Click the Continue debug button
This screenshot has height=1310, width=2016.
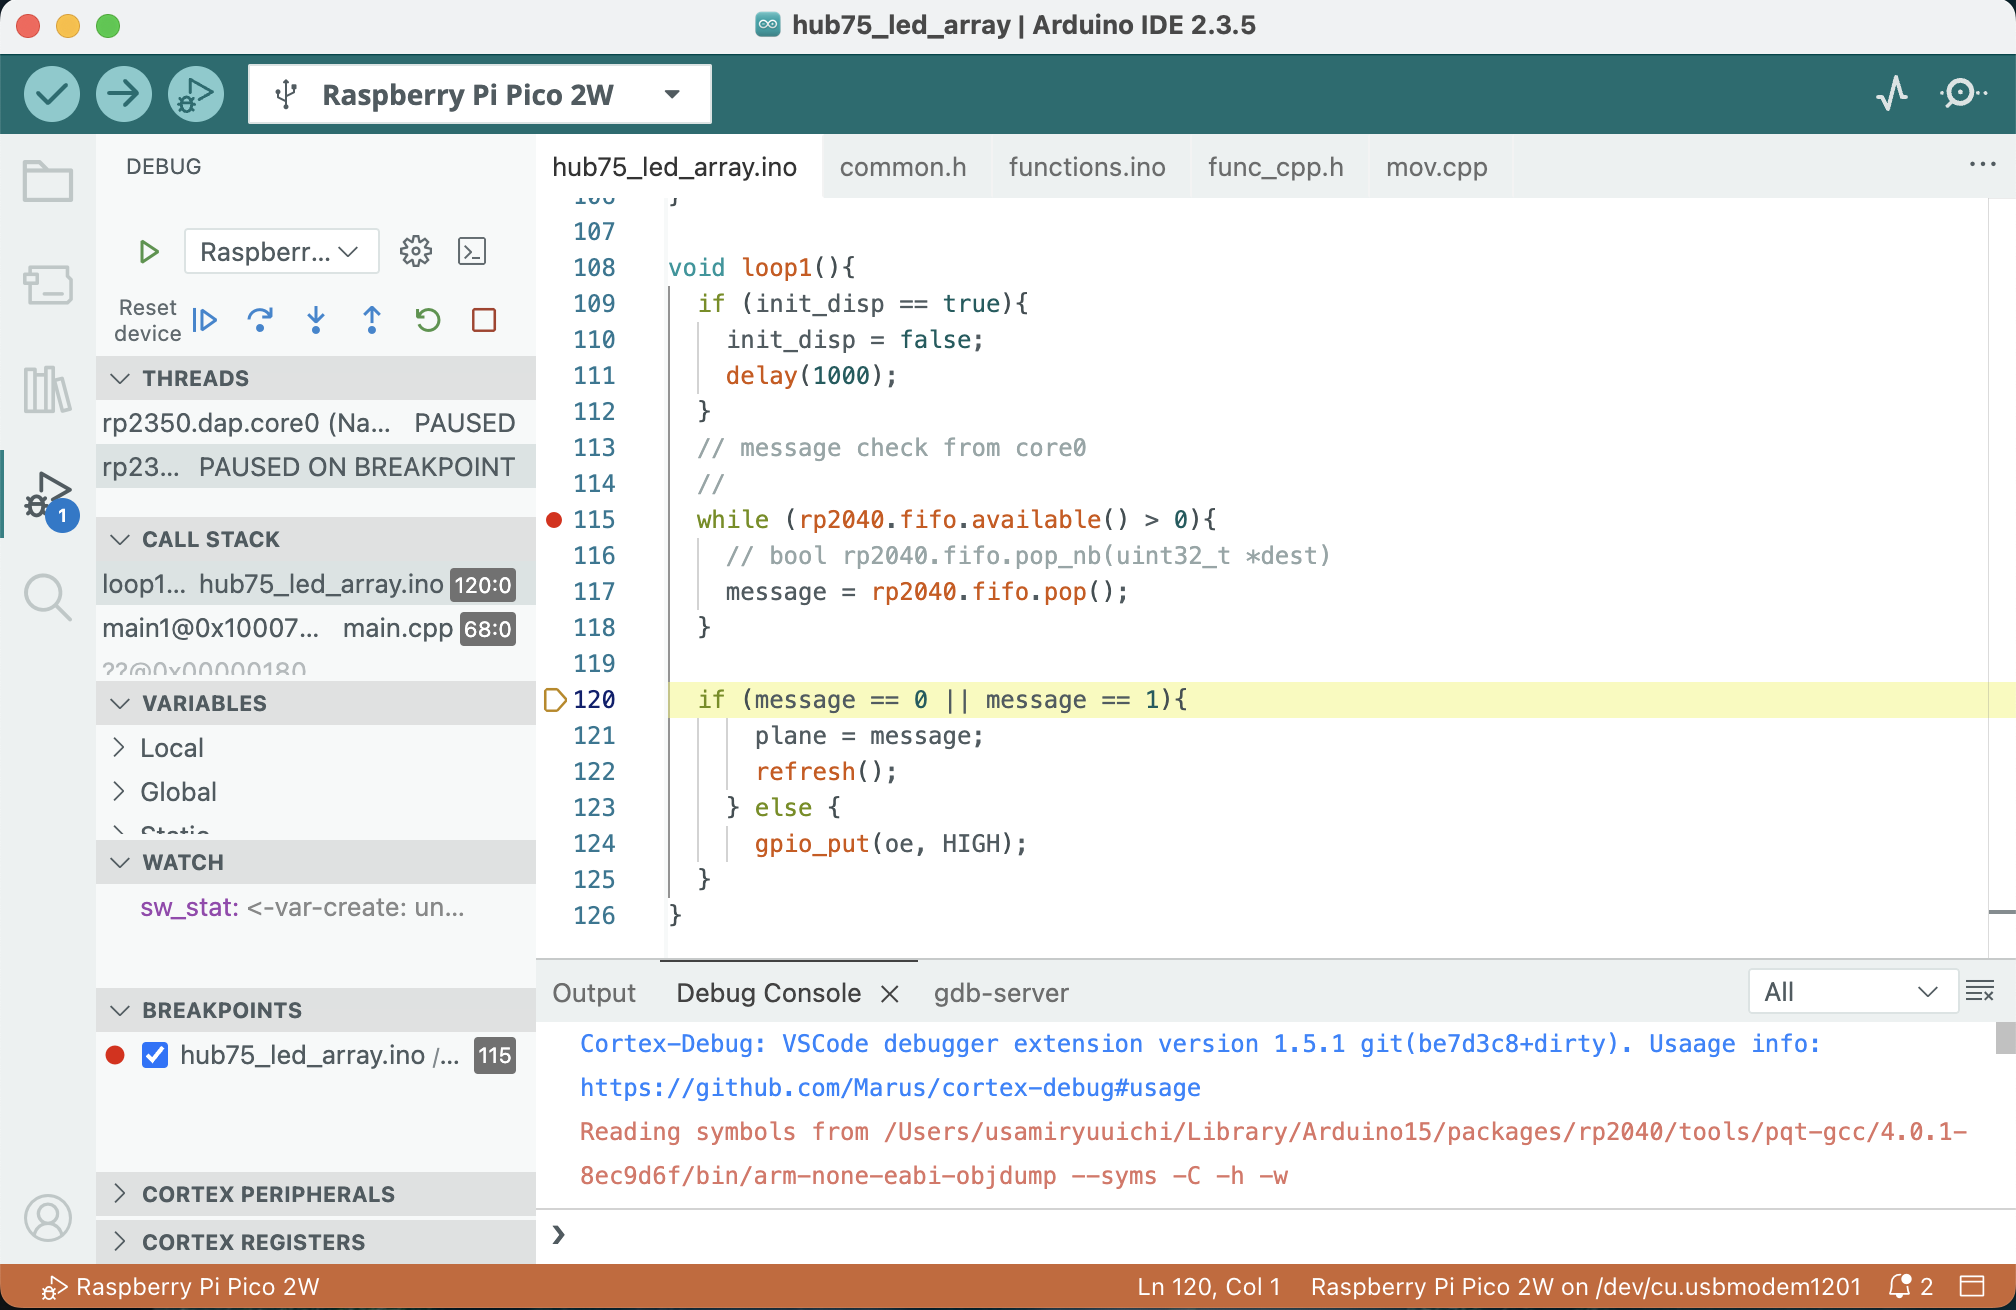[205, 320]
